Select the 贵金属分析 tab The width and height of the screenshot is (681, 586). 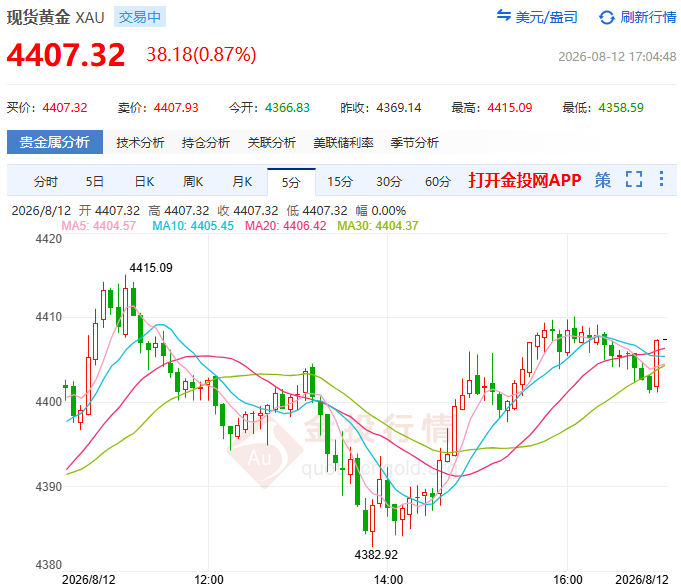(x=55, y=142)
